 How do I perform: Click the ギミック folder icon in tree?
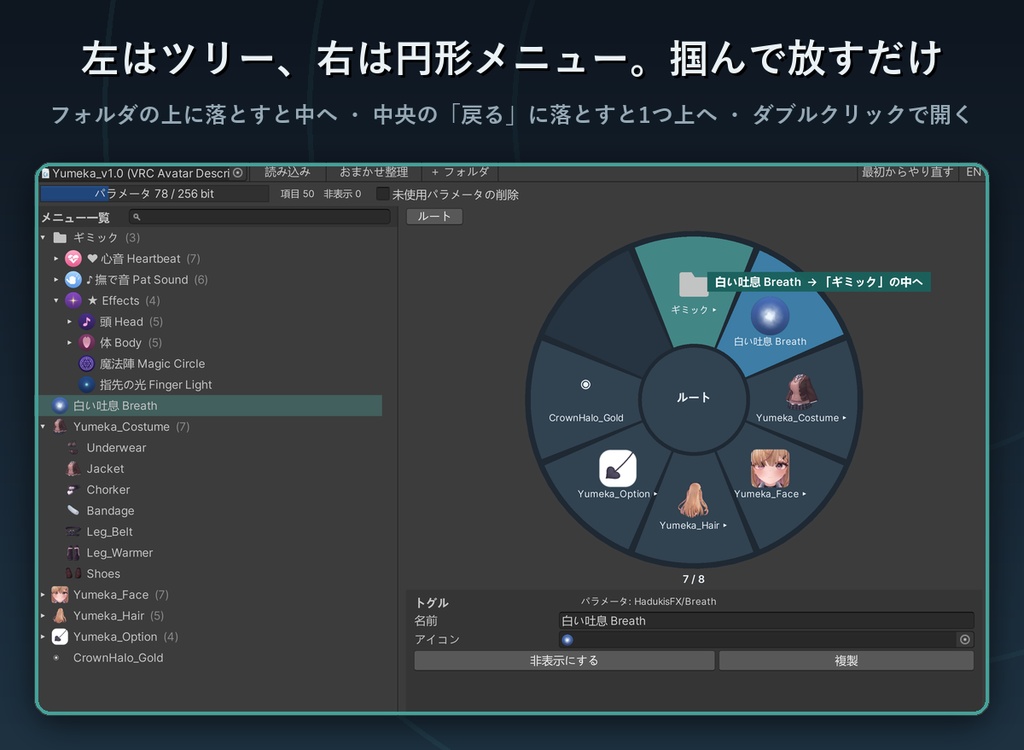pos(60,237)
